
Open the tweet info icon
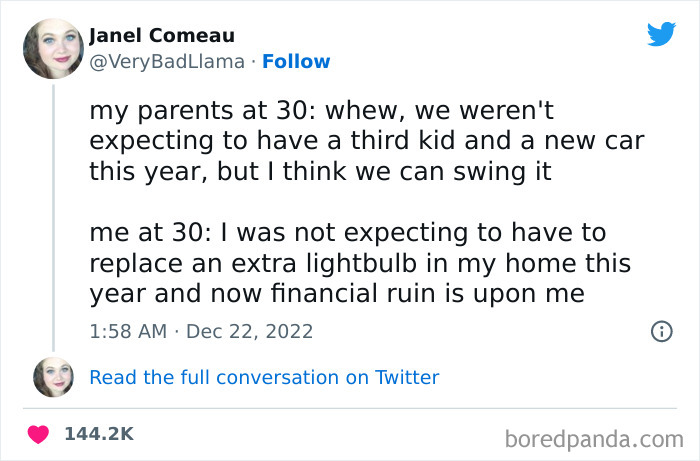click(661, 331)
